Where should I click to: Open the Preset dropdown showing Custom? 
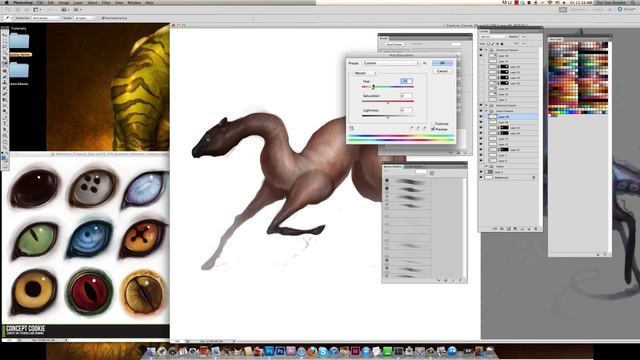coord(390,63)
